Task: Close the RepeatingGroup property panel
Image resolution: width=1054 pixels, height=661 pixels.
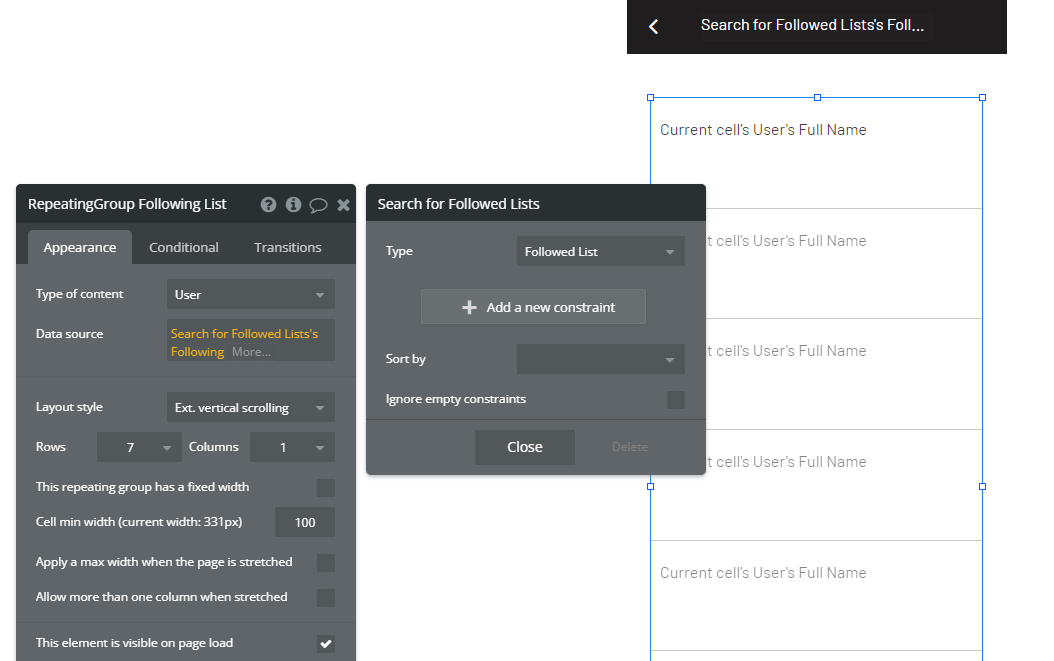Action: (343, 205)
